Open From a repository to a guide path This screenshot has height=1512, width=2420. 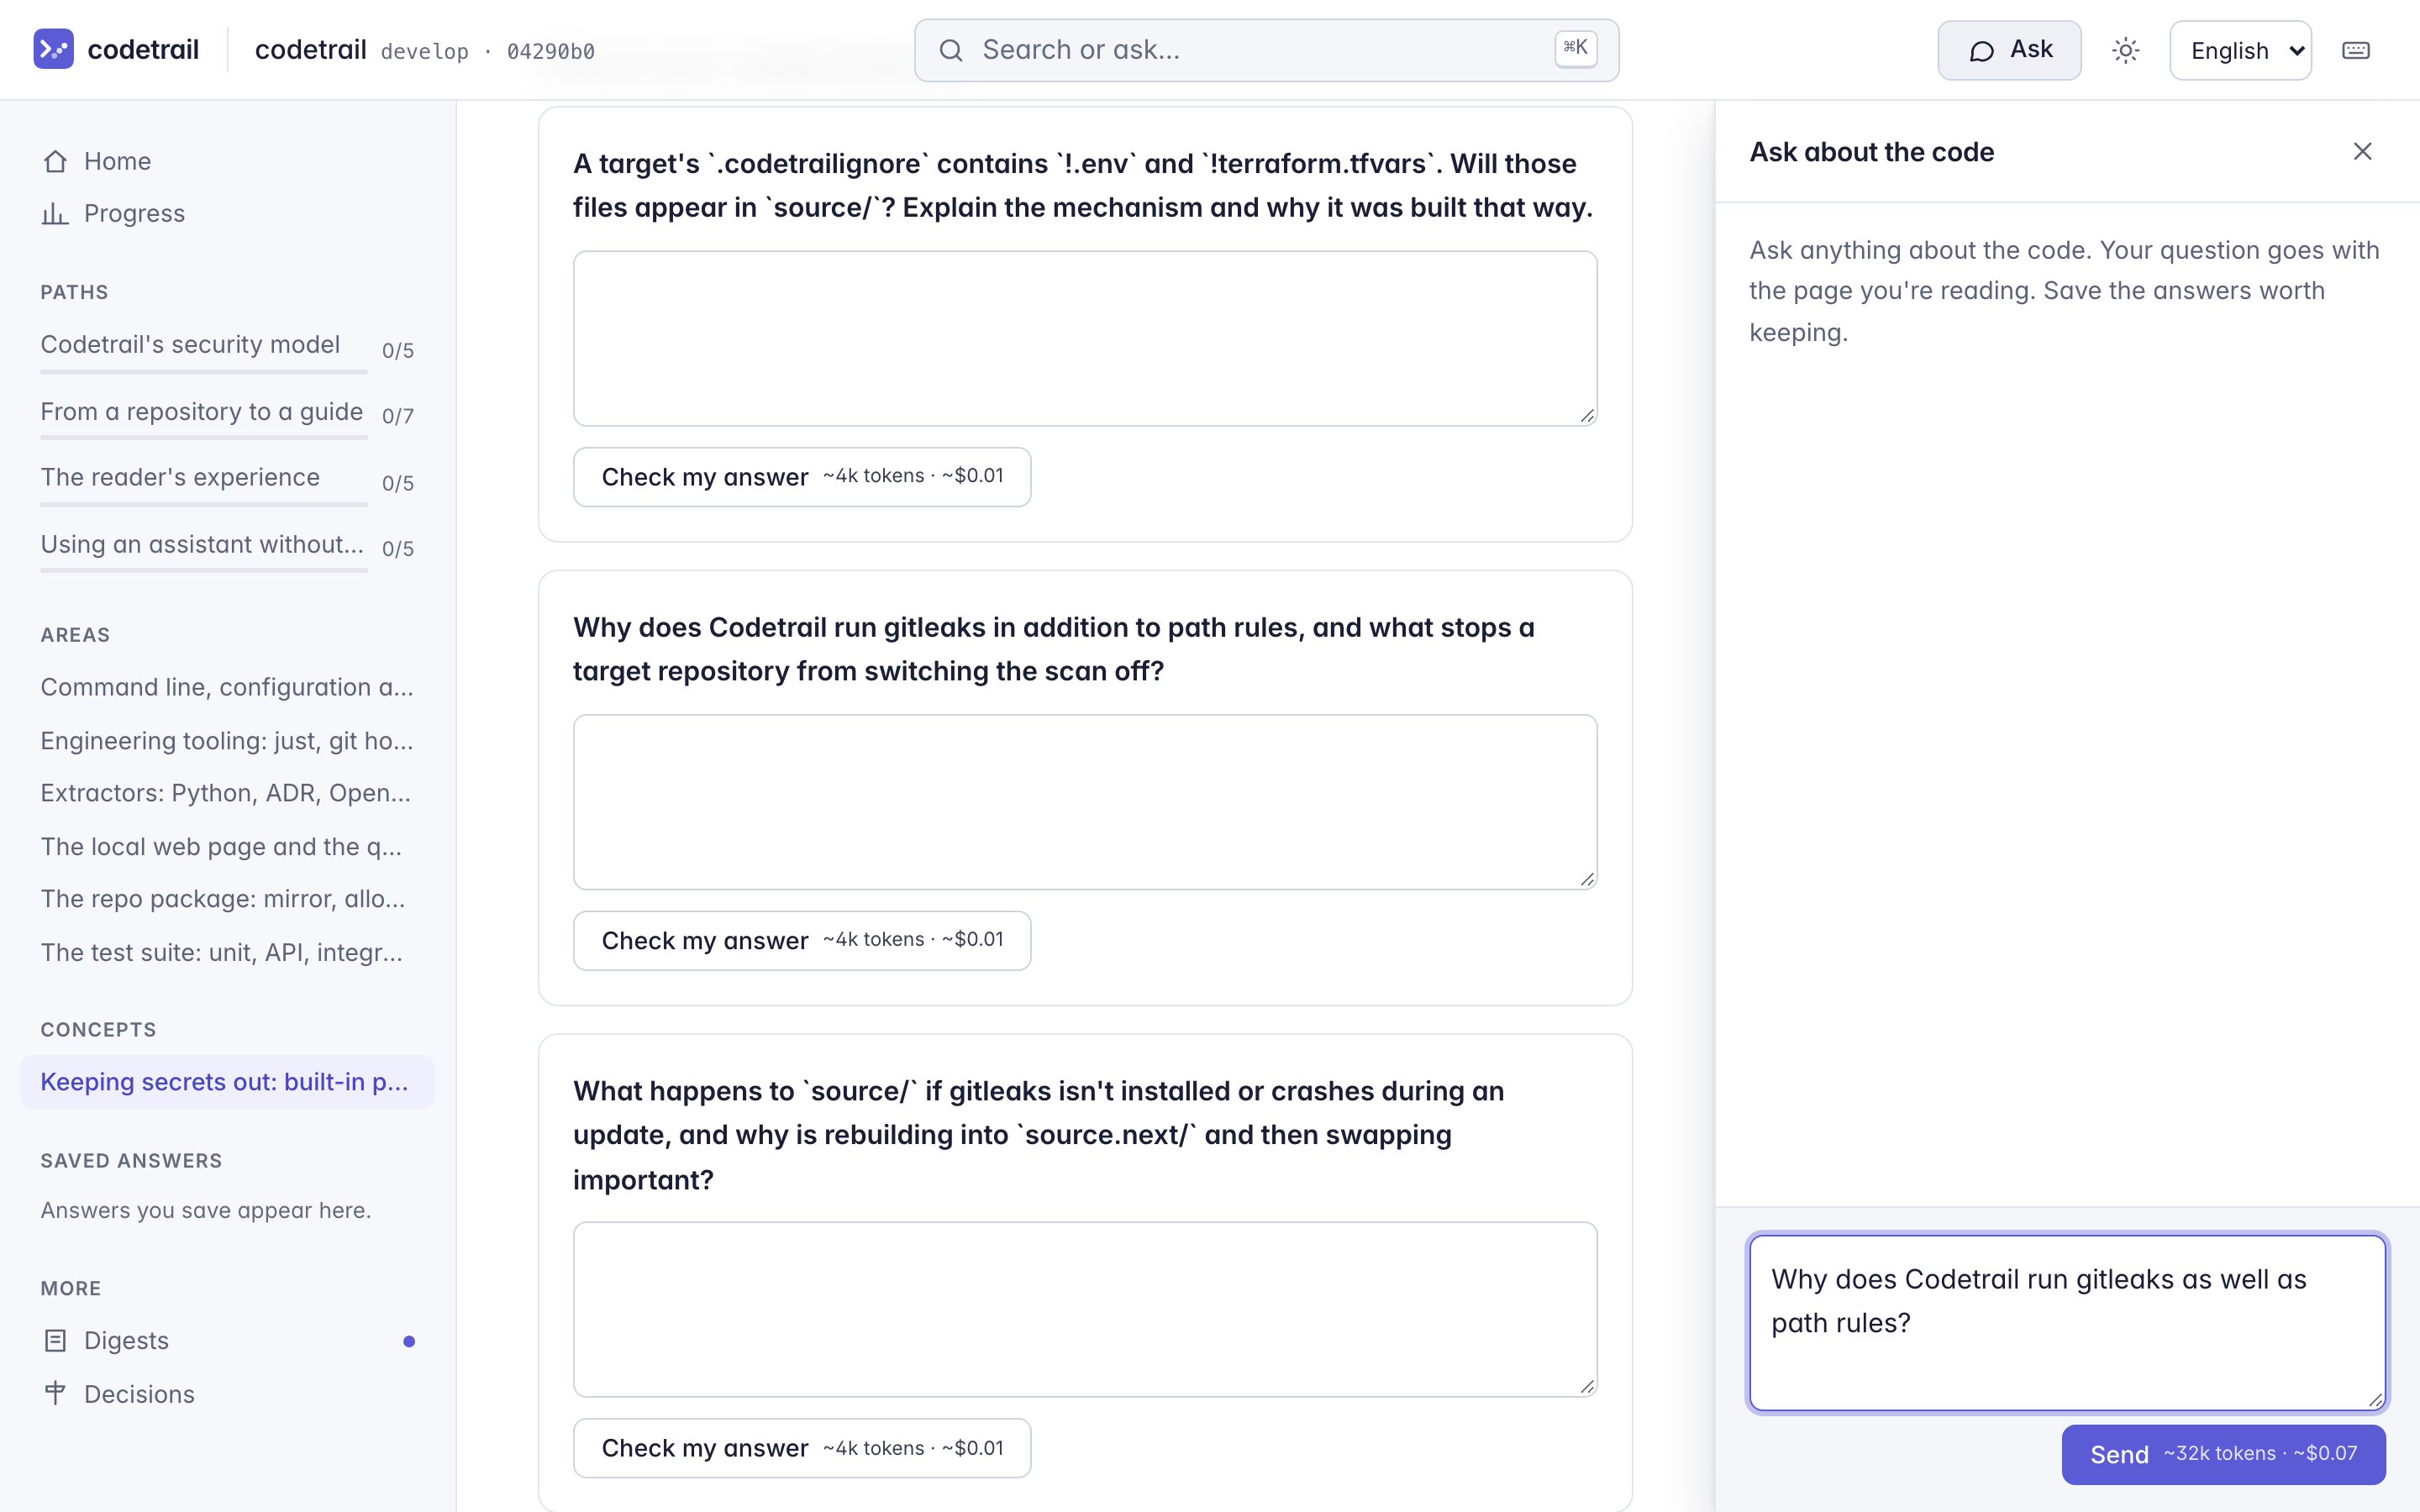coord(201,411)
